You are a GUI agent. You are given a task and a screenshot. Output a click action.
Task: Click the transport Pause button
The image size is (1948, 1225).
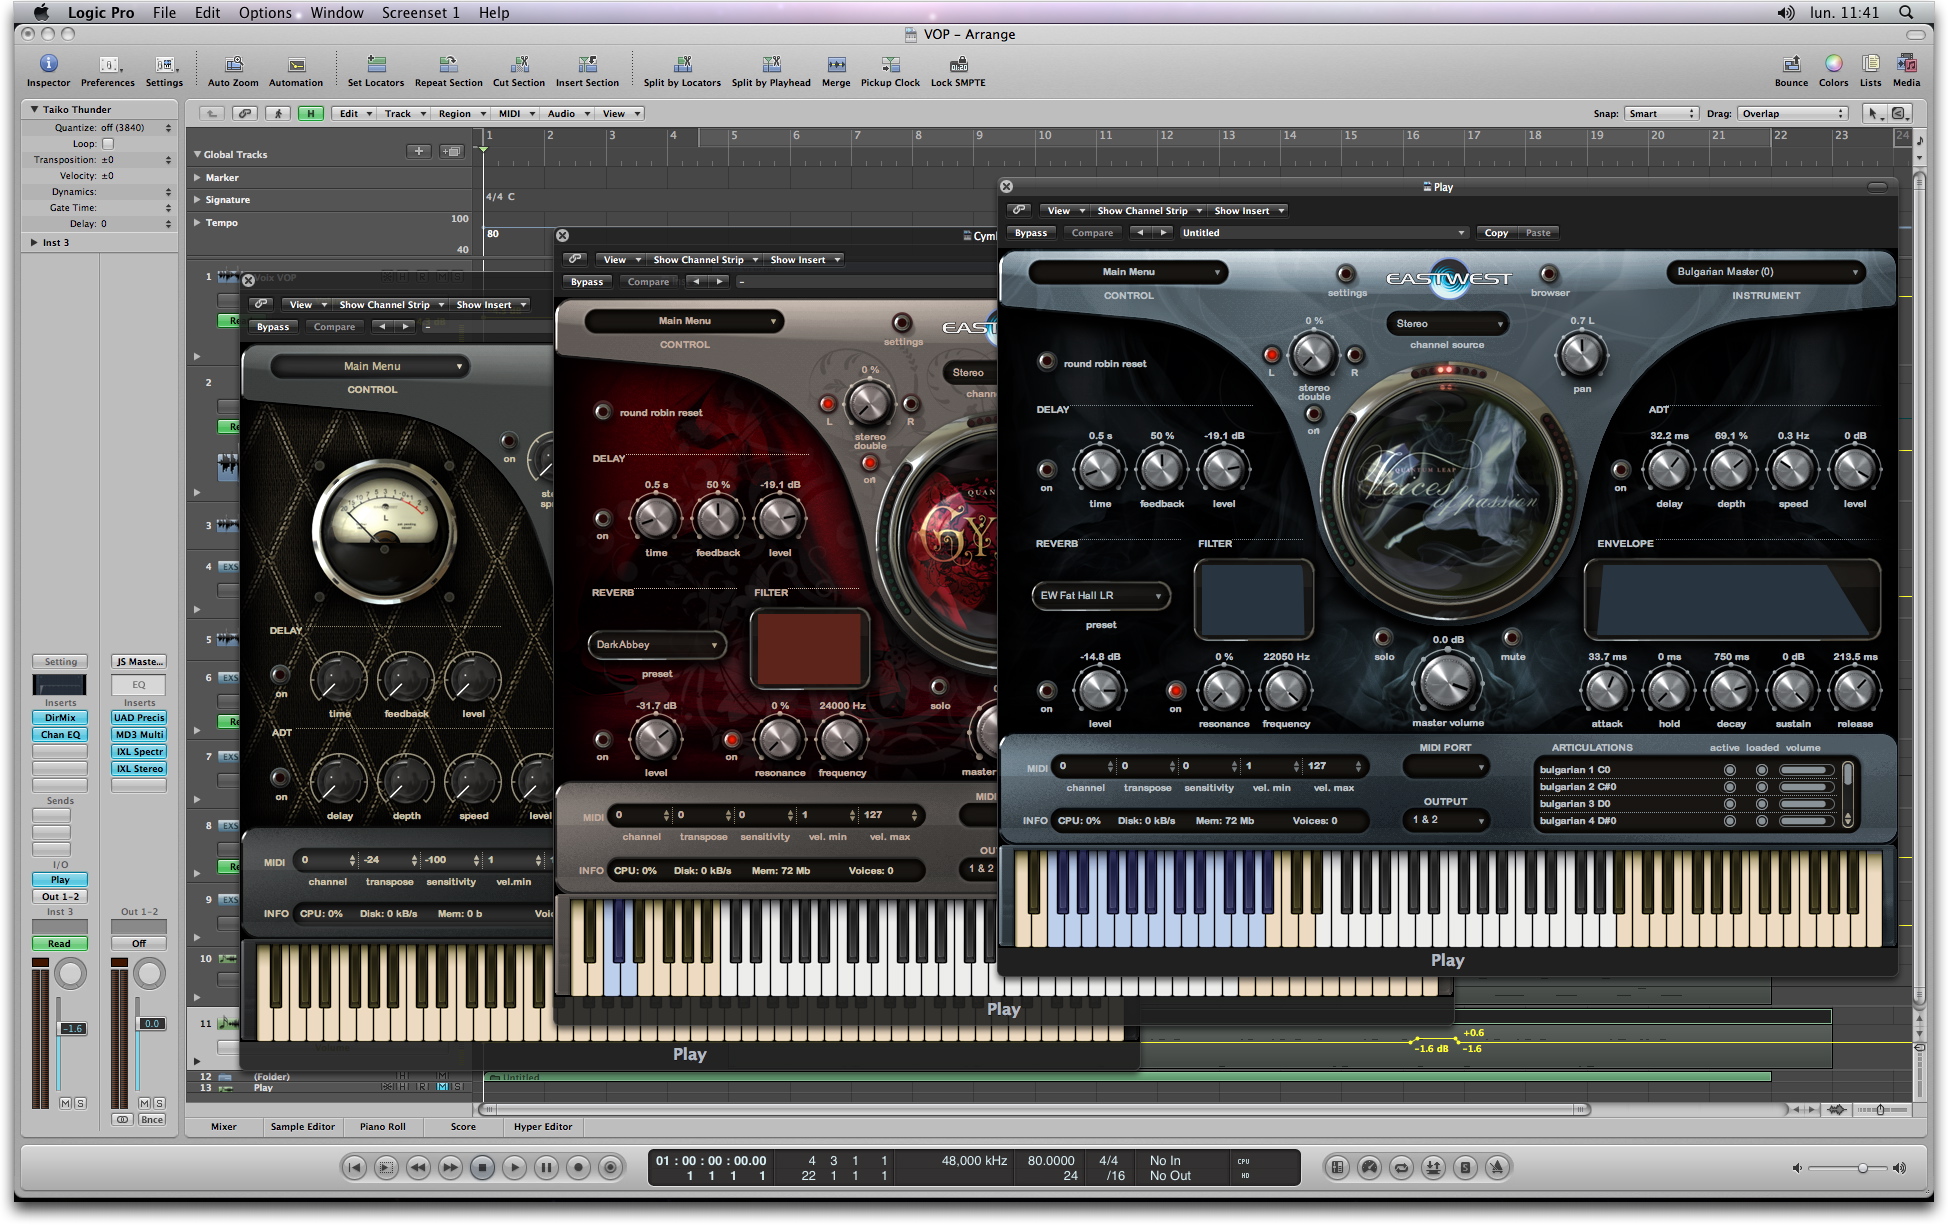click(546, 1167)
